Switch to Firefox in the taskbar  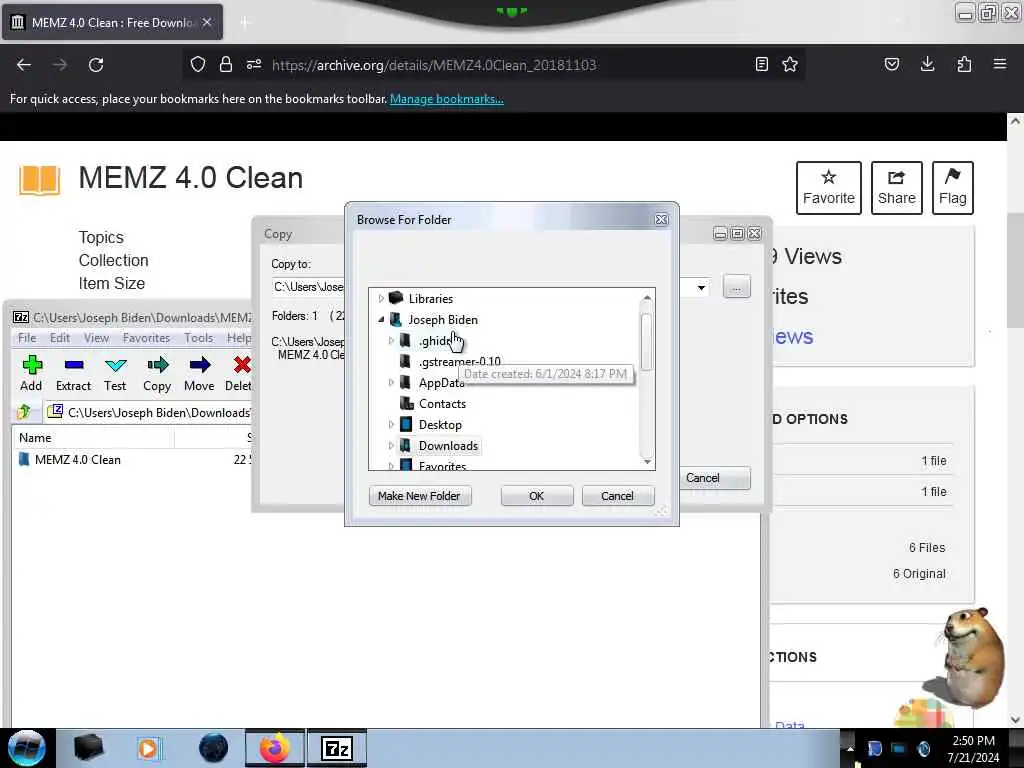[275, 748]
